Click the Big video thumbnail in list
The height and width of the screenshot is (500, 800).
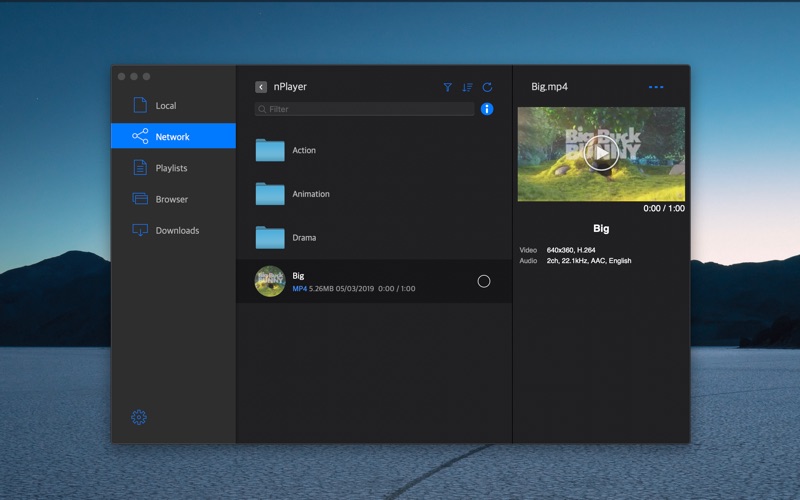270,281
